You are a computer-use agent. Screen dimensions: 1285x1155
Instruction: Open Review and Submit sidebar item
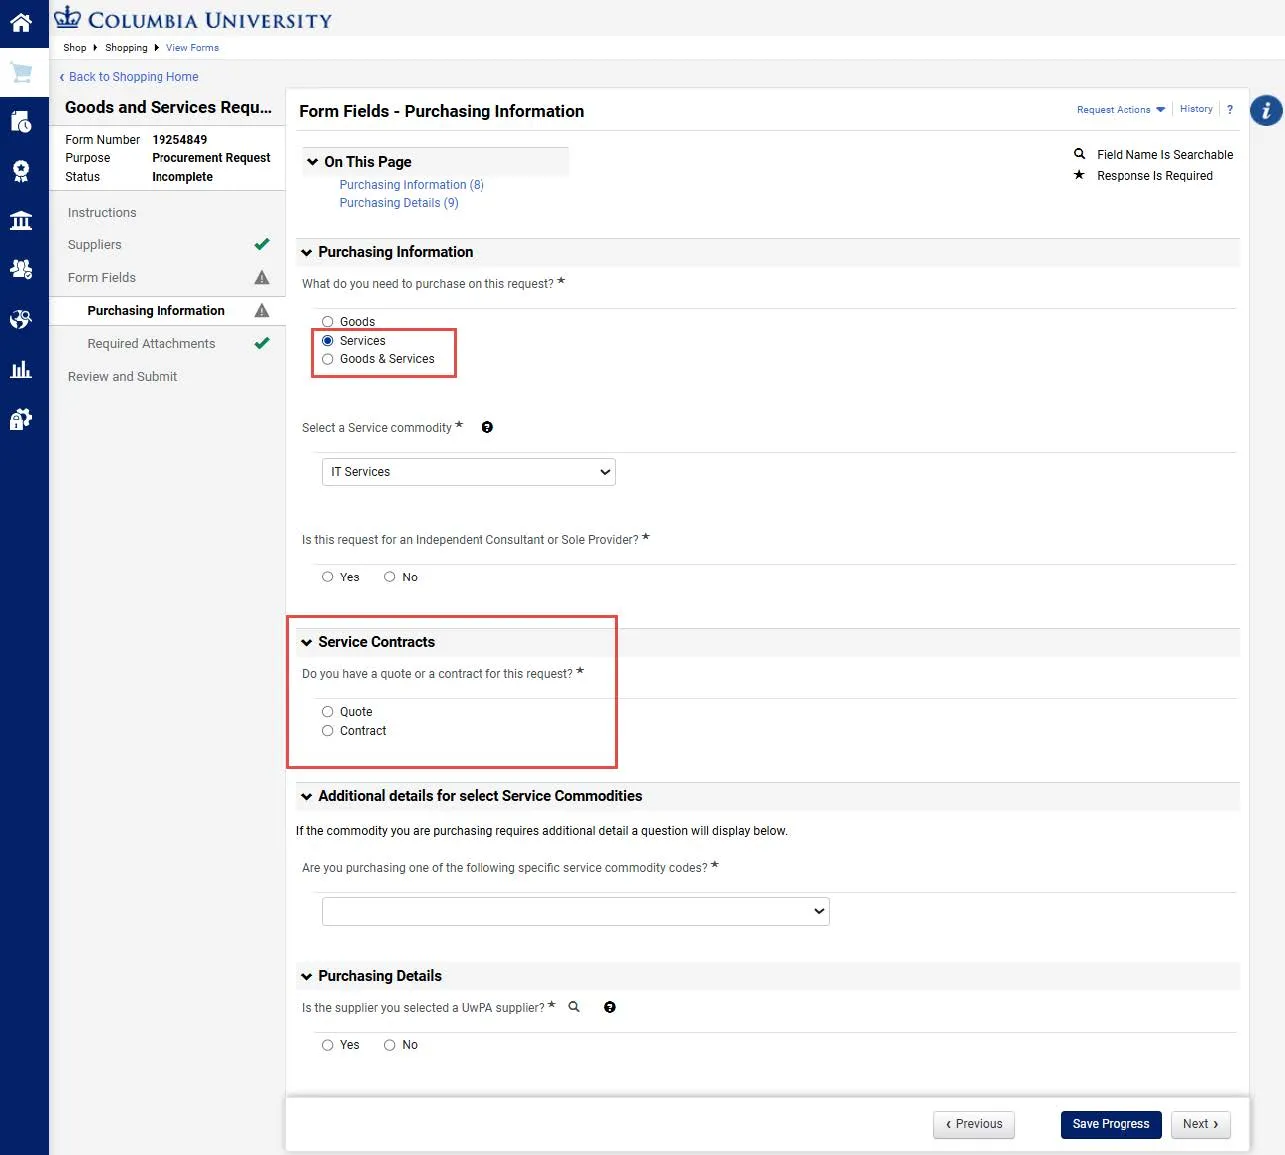tap(122, 376)
